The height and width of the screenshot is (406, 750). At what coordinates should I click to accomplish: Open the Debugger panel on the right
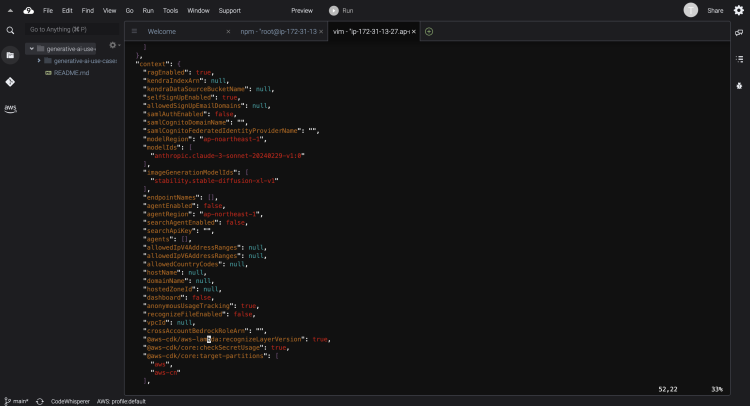[739, 86]
